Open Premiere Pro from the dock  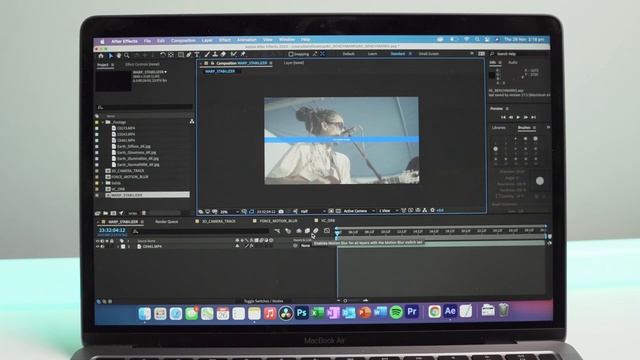click(x=412, y=312)
